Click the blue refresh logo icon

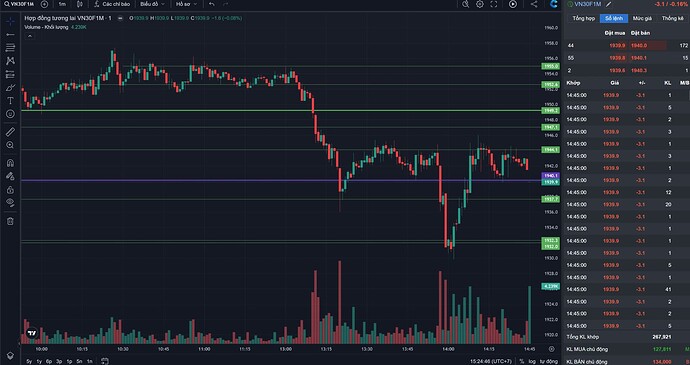[x=554, y=4]
